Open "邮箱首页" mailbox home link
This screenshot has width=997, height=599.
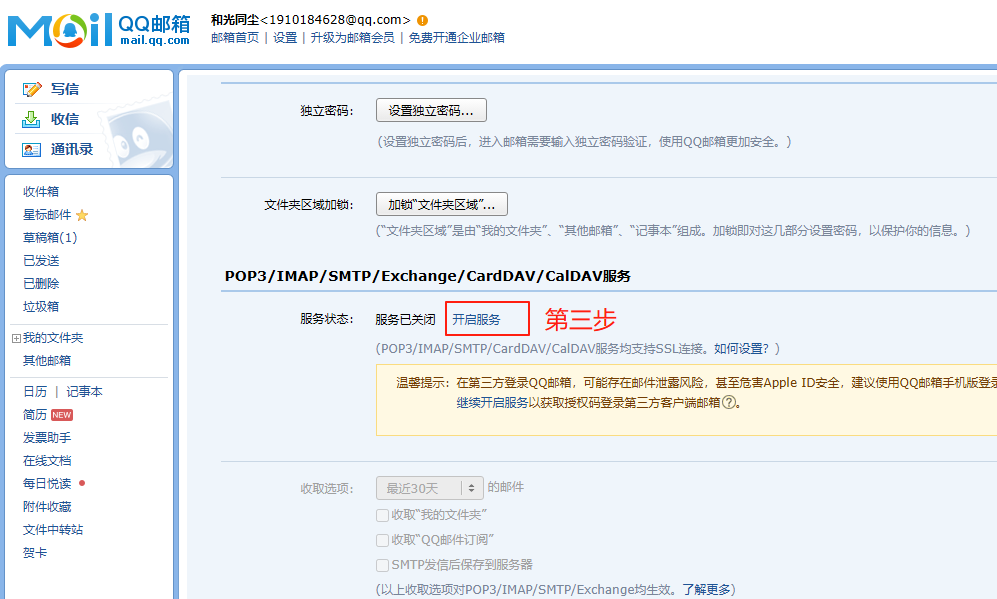(x=235, y=38)
